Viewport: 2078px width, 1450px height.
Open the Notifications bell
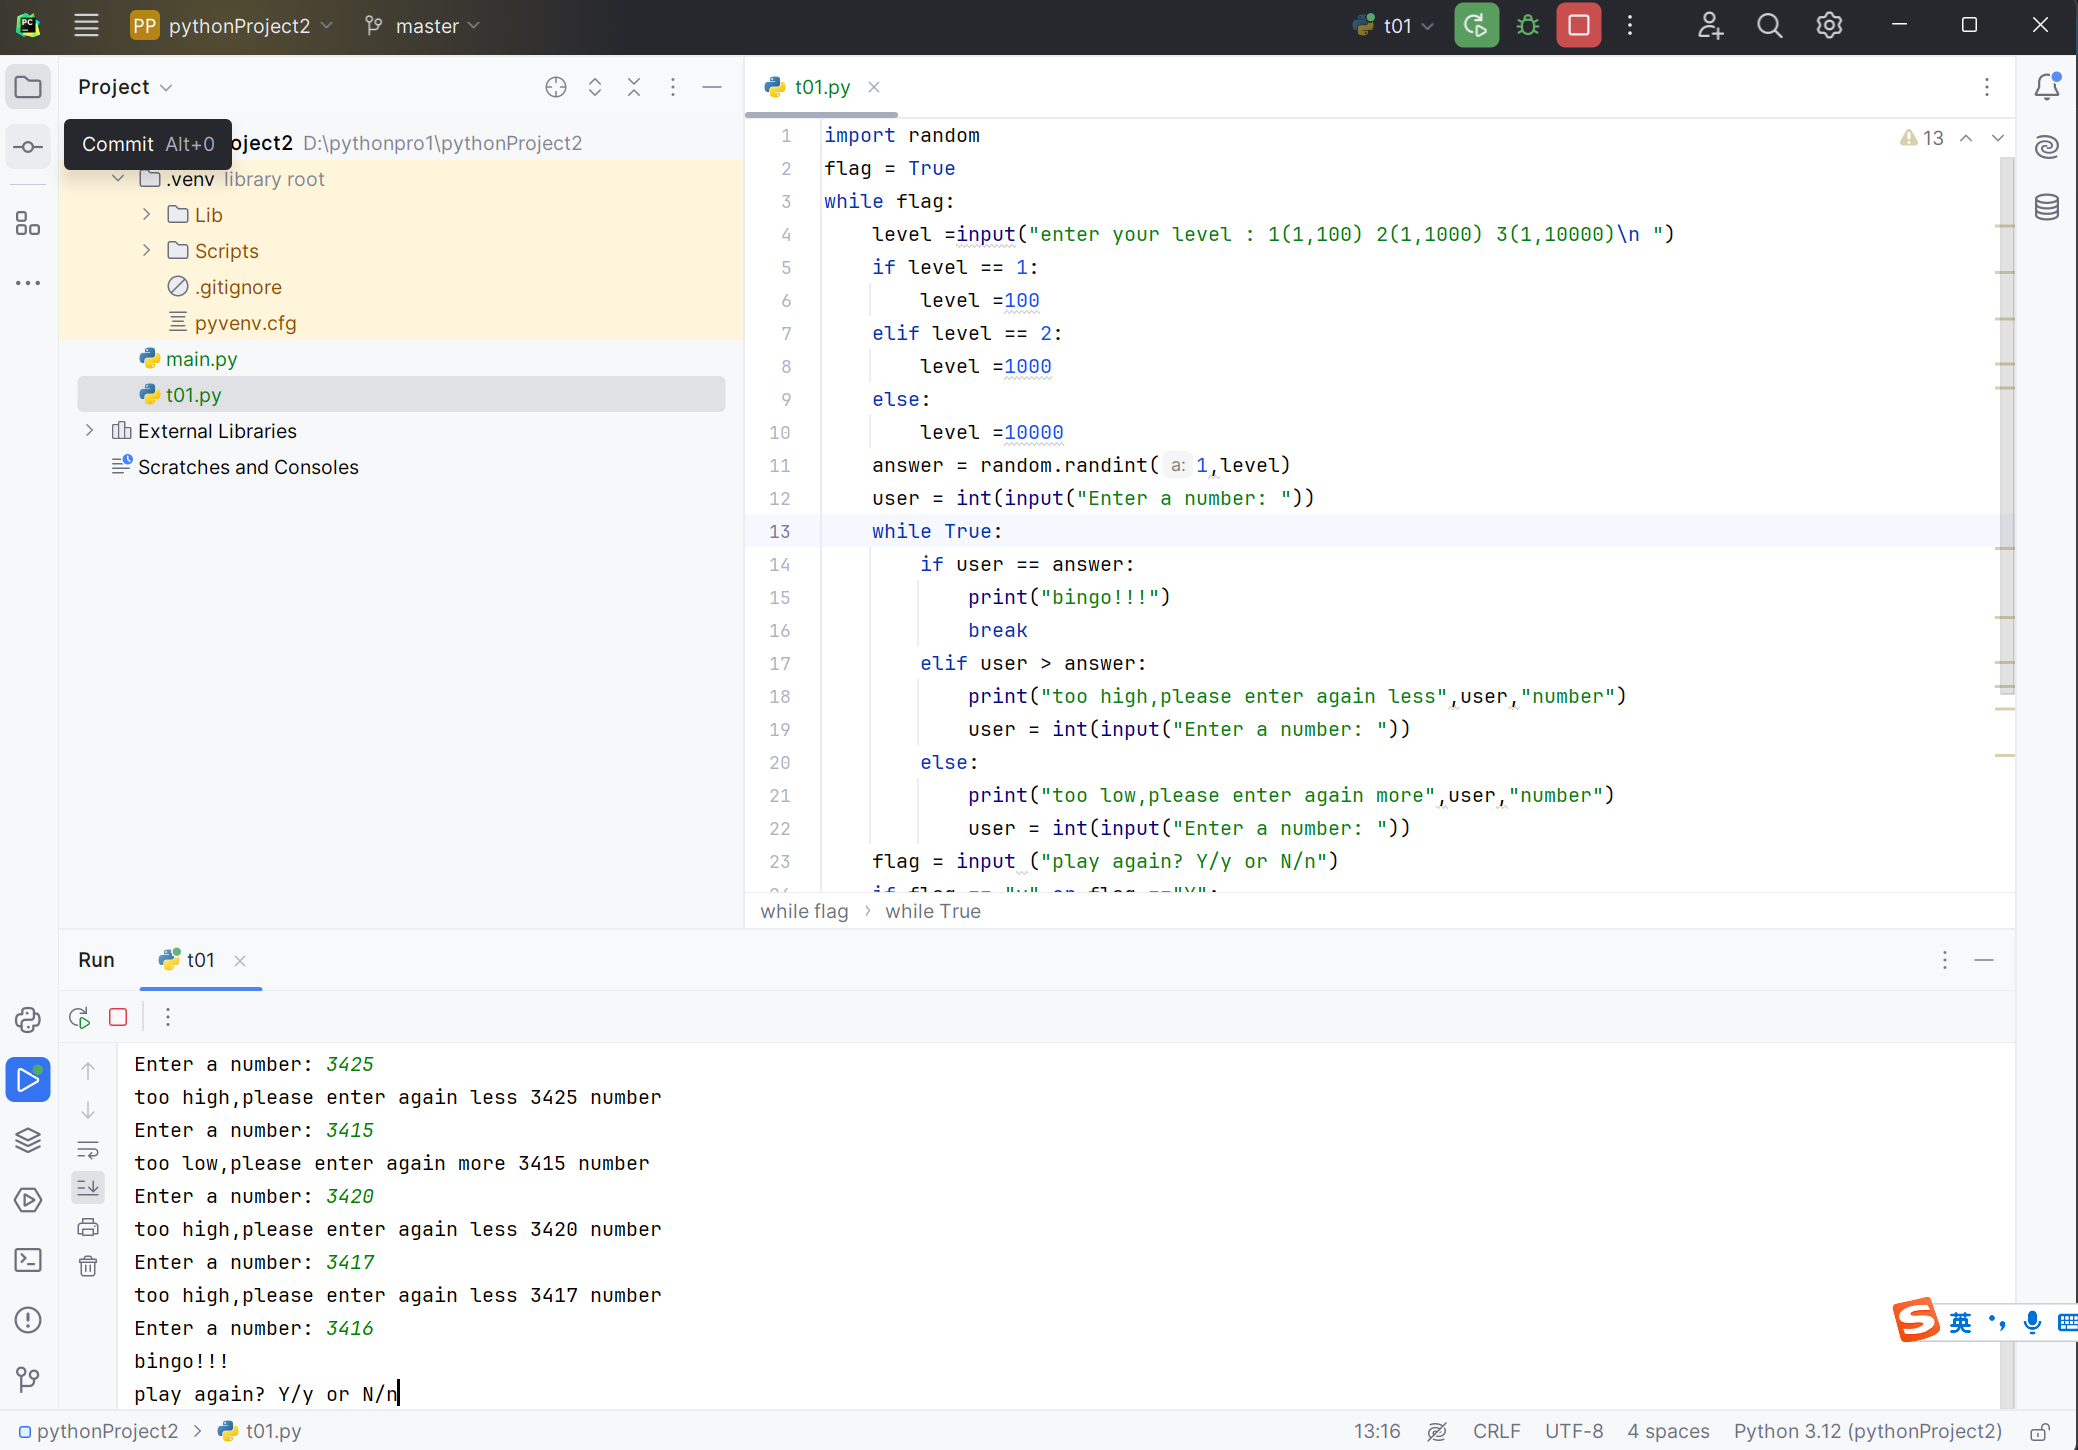coord(2046,87)
